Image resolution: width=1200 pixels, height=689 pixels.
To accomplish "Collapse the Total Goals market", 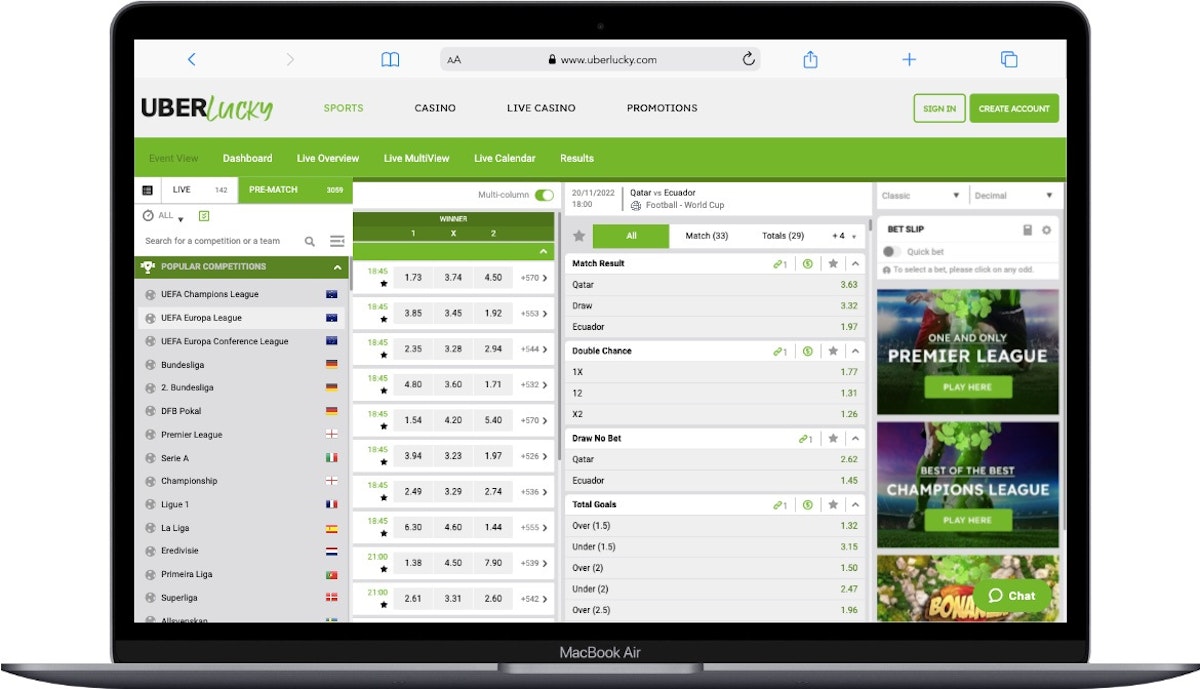I will click(x=856, y=505).
